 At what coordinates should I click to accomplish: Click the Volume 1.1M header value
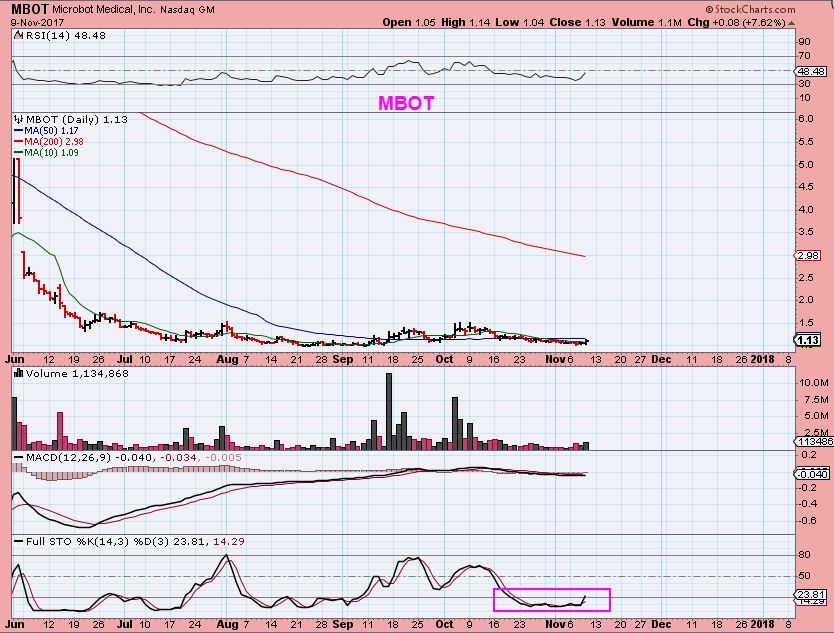pyautogui.click(x=647, y=22)
